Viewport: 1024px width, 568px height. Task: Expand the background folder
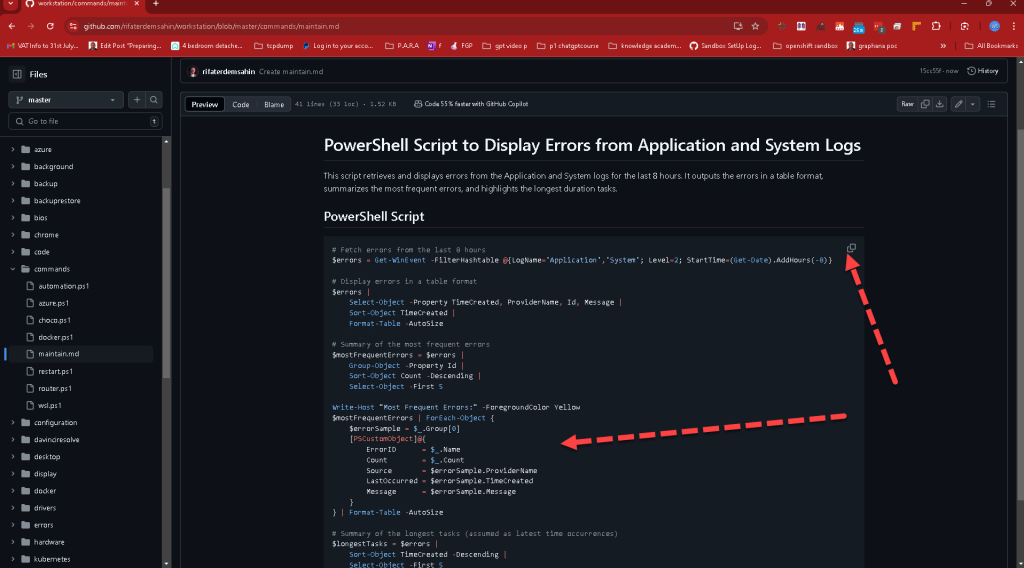click(x=13, y=166)
